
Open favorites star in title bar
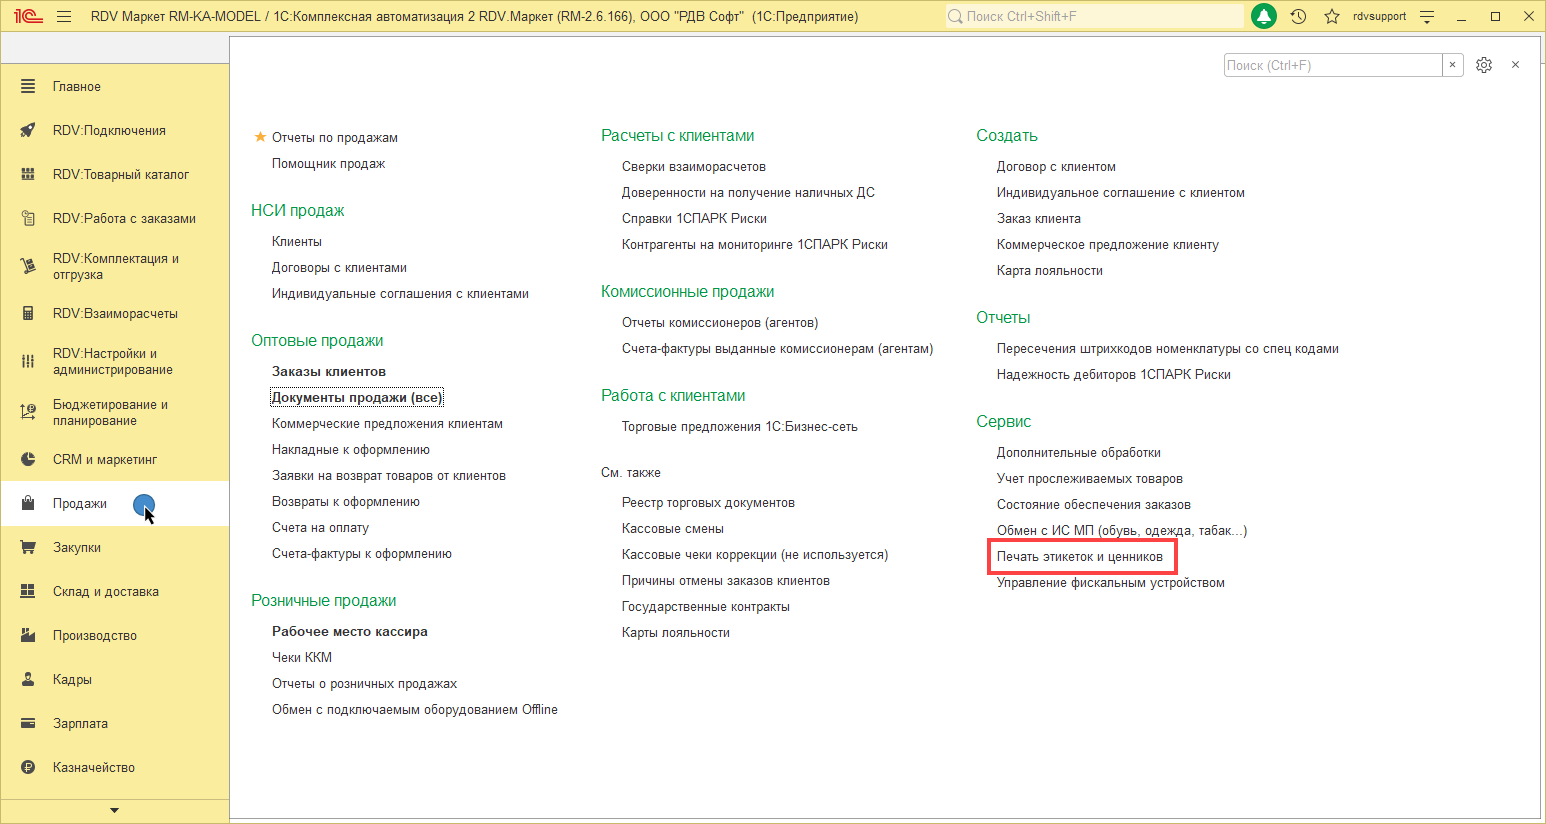pos(1332,16)
